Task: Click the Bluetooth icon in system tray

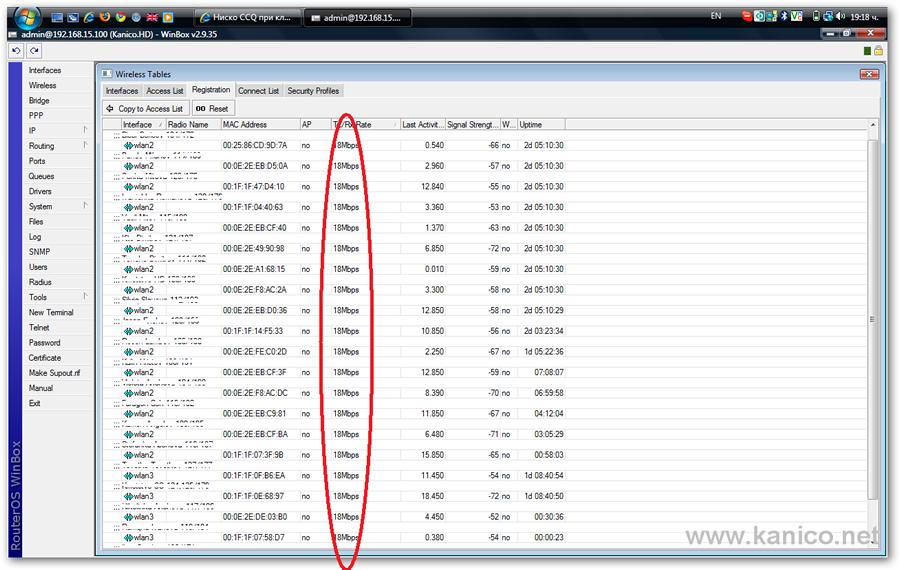Action: coord(784,17)
